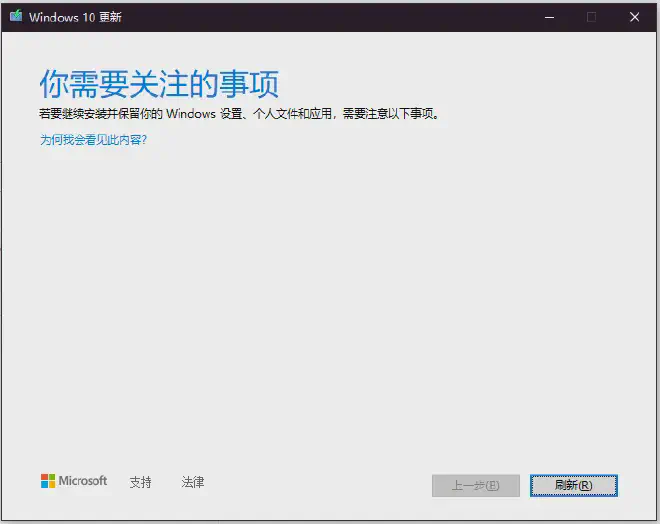660x524 pixels.
Task: Click the 刷新(R) refresh button
Action: (574, 486)
